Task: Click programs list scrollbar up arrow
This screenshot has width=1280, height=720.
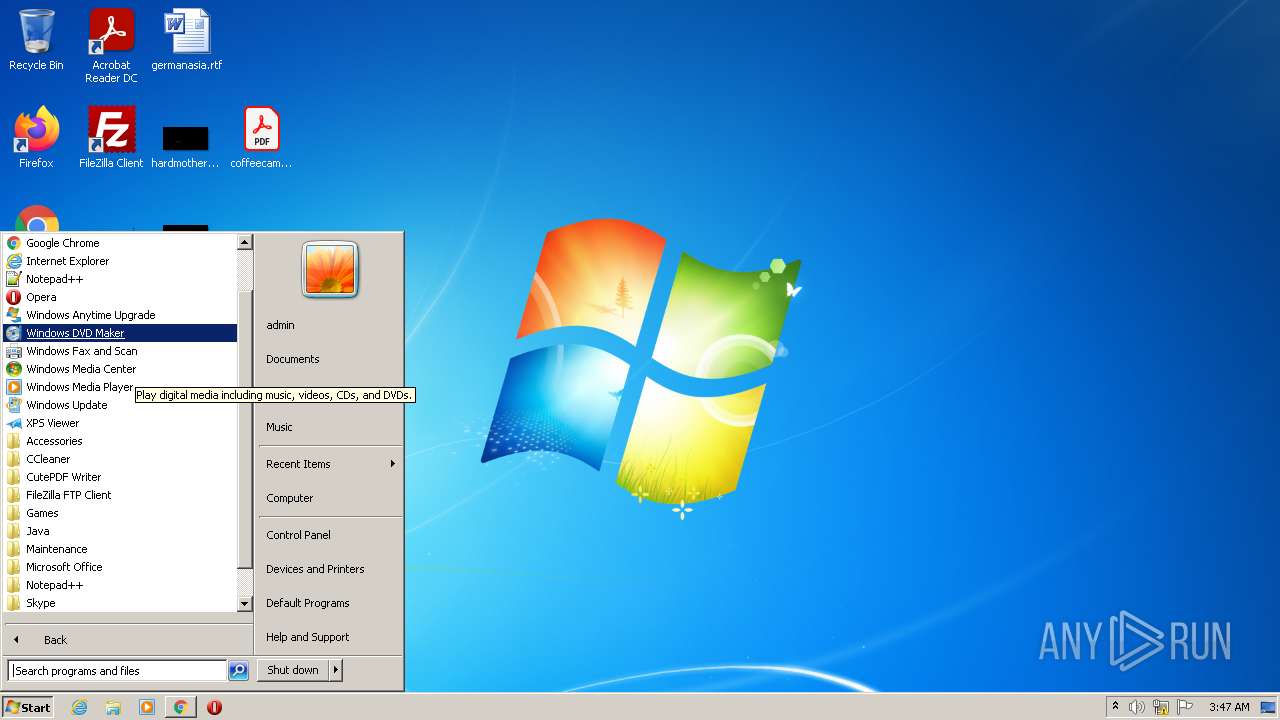Action: [244, 242]
